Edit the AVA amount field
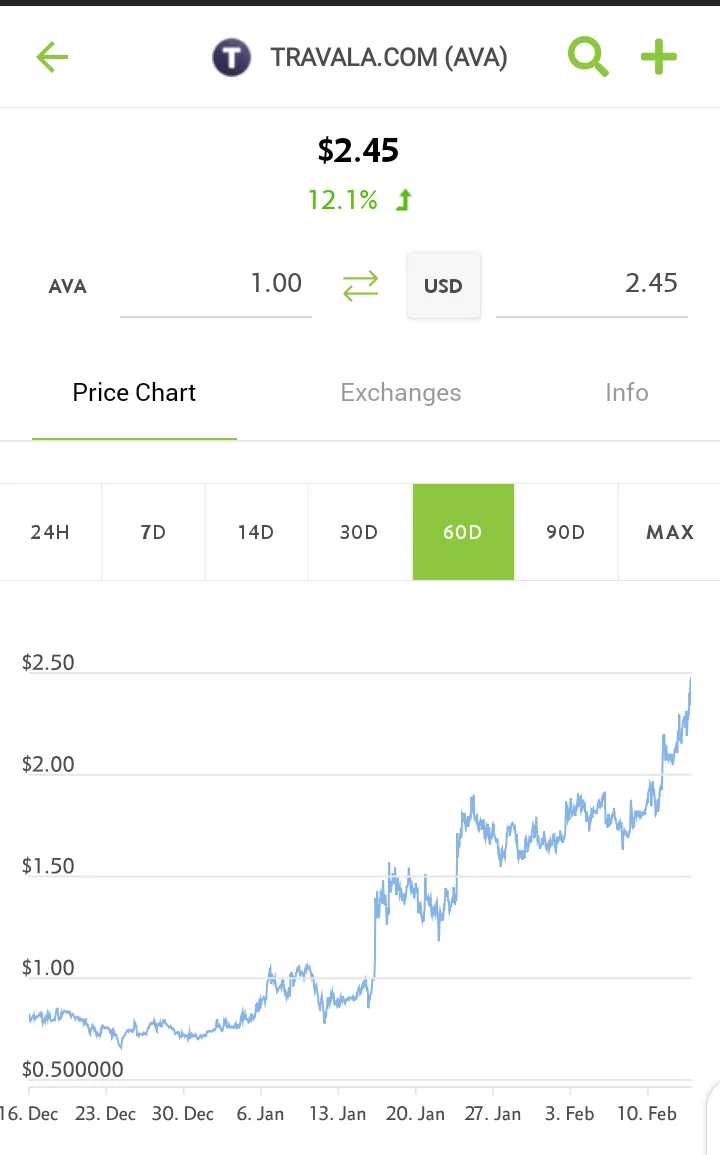 pos(216,284)
